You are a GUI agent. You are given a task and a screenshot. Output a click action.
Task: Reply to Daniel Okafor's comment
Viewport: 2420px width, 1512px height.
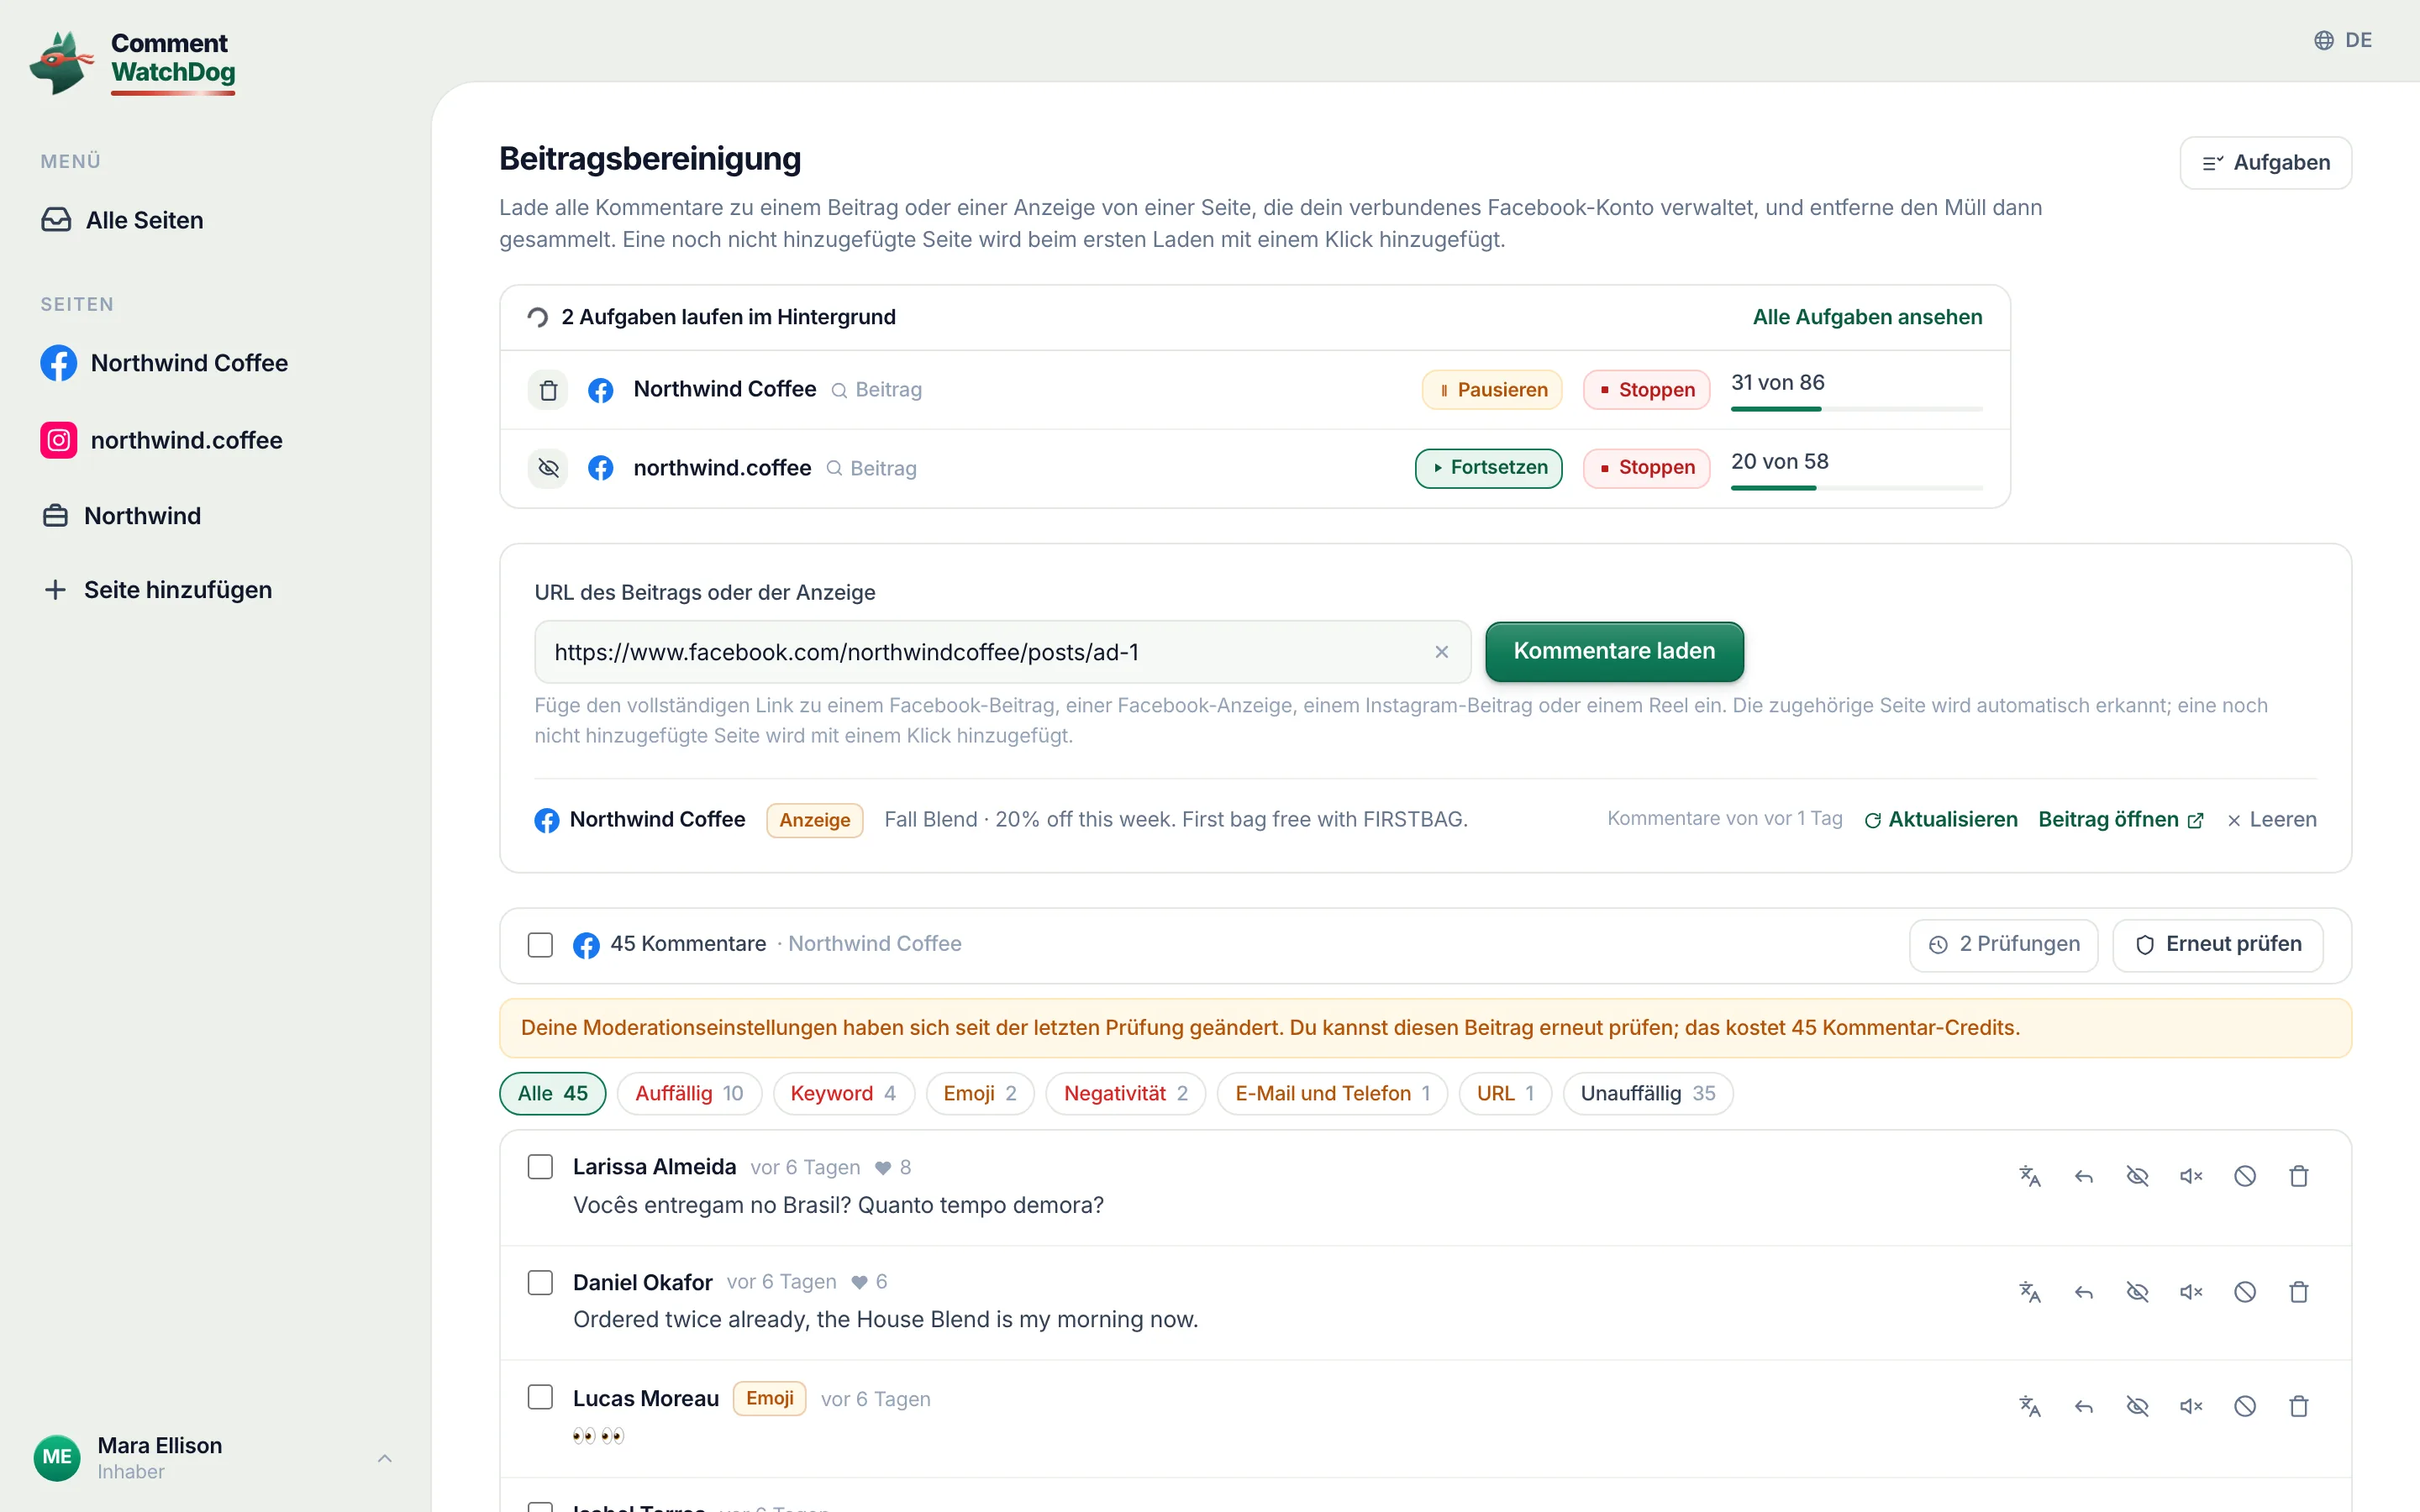2083,1292
